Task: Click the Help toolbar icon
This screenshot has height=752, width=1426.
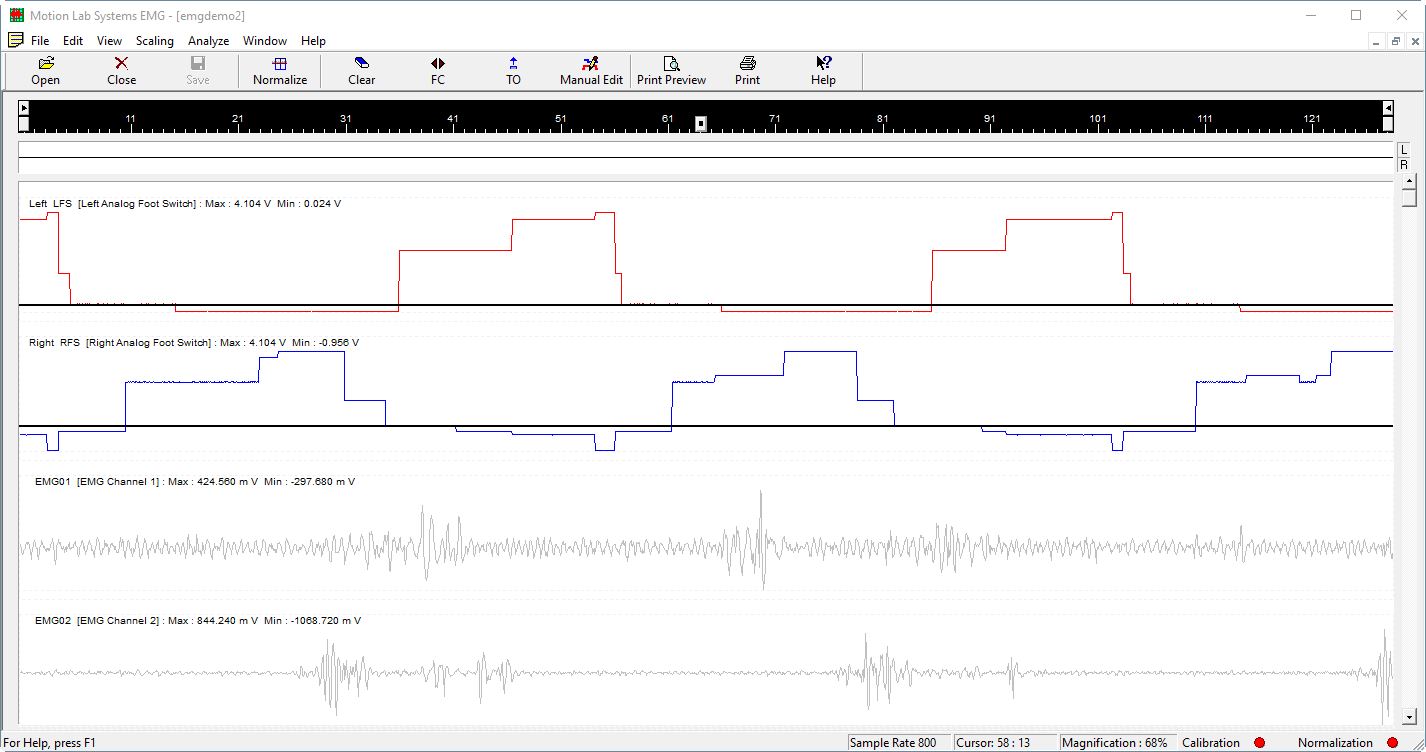Action: tap(822, 70)
